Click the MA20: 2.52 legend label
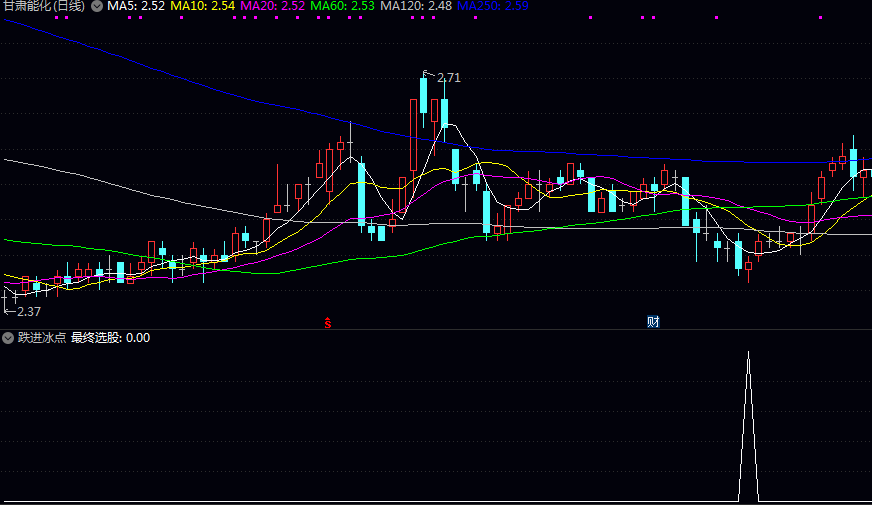 pos(273,6)
